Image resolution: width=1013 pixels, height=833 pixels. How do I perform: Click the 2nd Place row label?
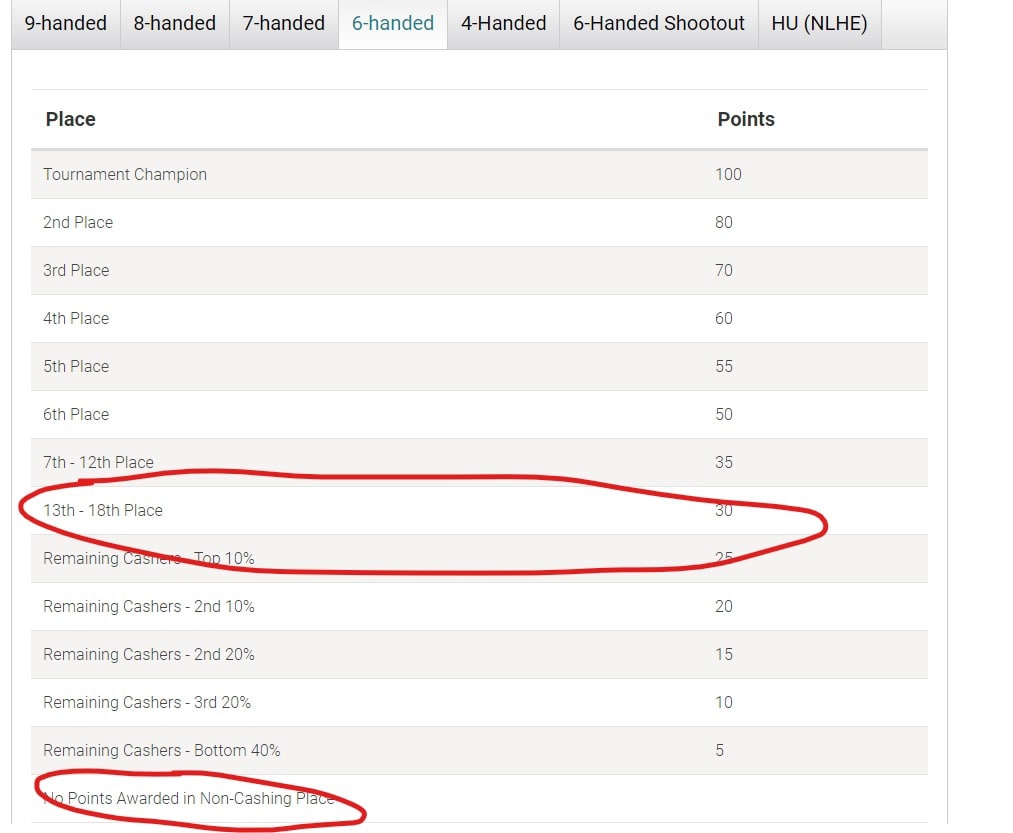[78, 222]
